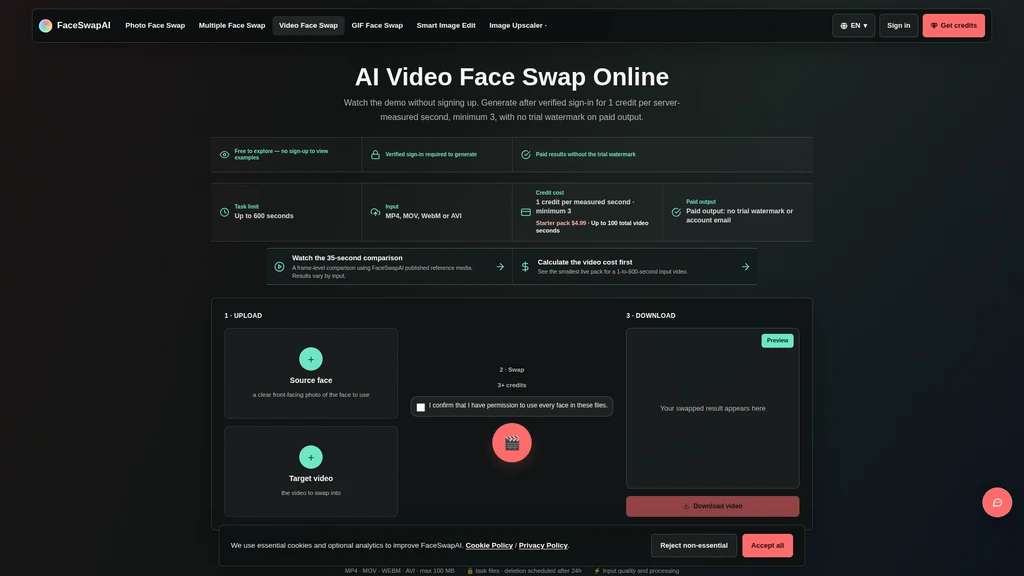Open Smart Image Edit
Screen dimensions: 1024x576
(446, 25)
